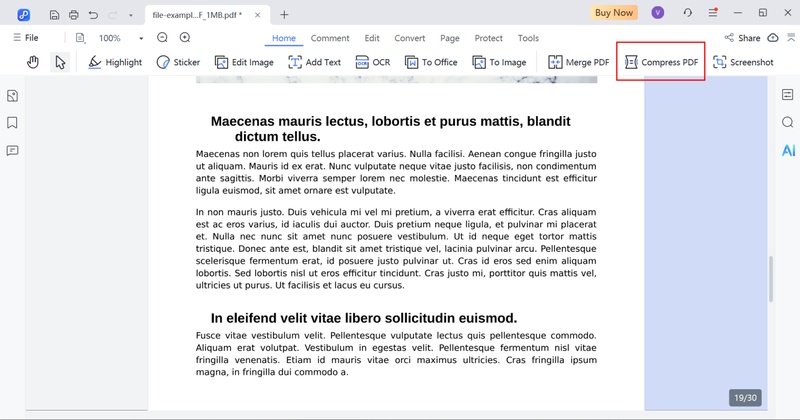This screenshot has width=800, height=420.
Task: Open the hamburger menu with notification dot
Action: pos(713,13)
